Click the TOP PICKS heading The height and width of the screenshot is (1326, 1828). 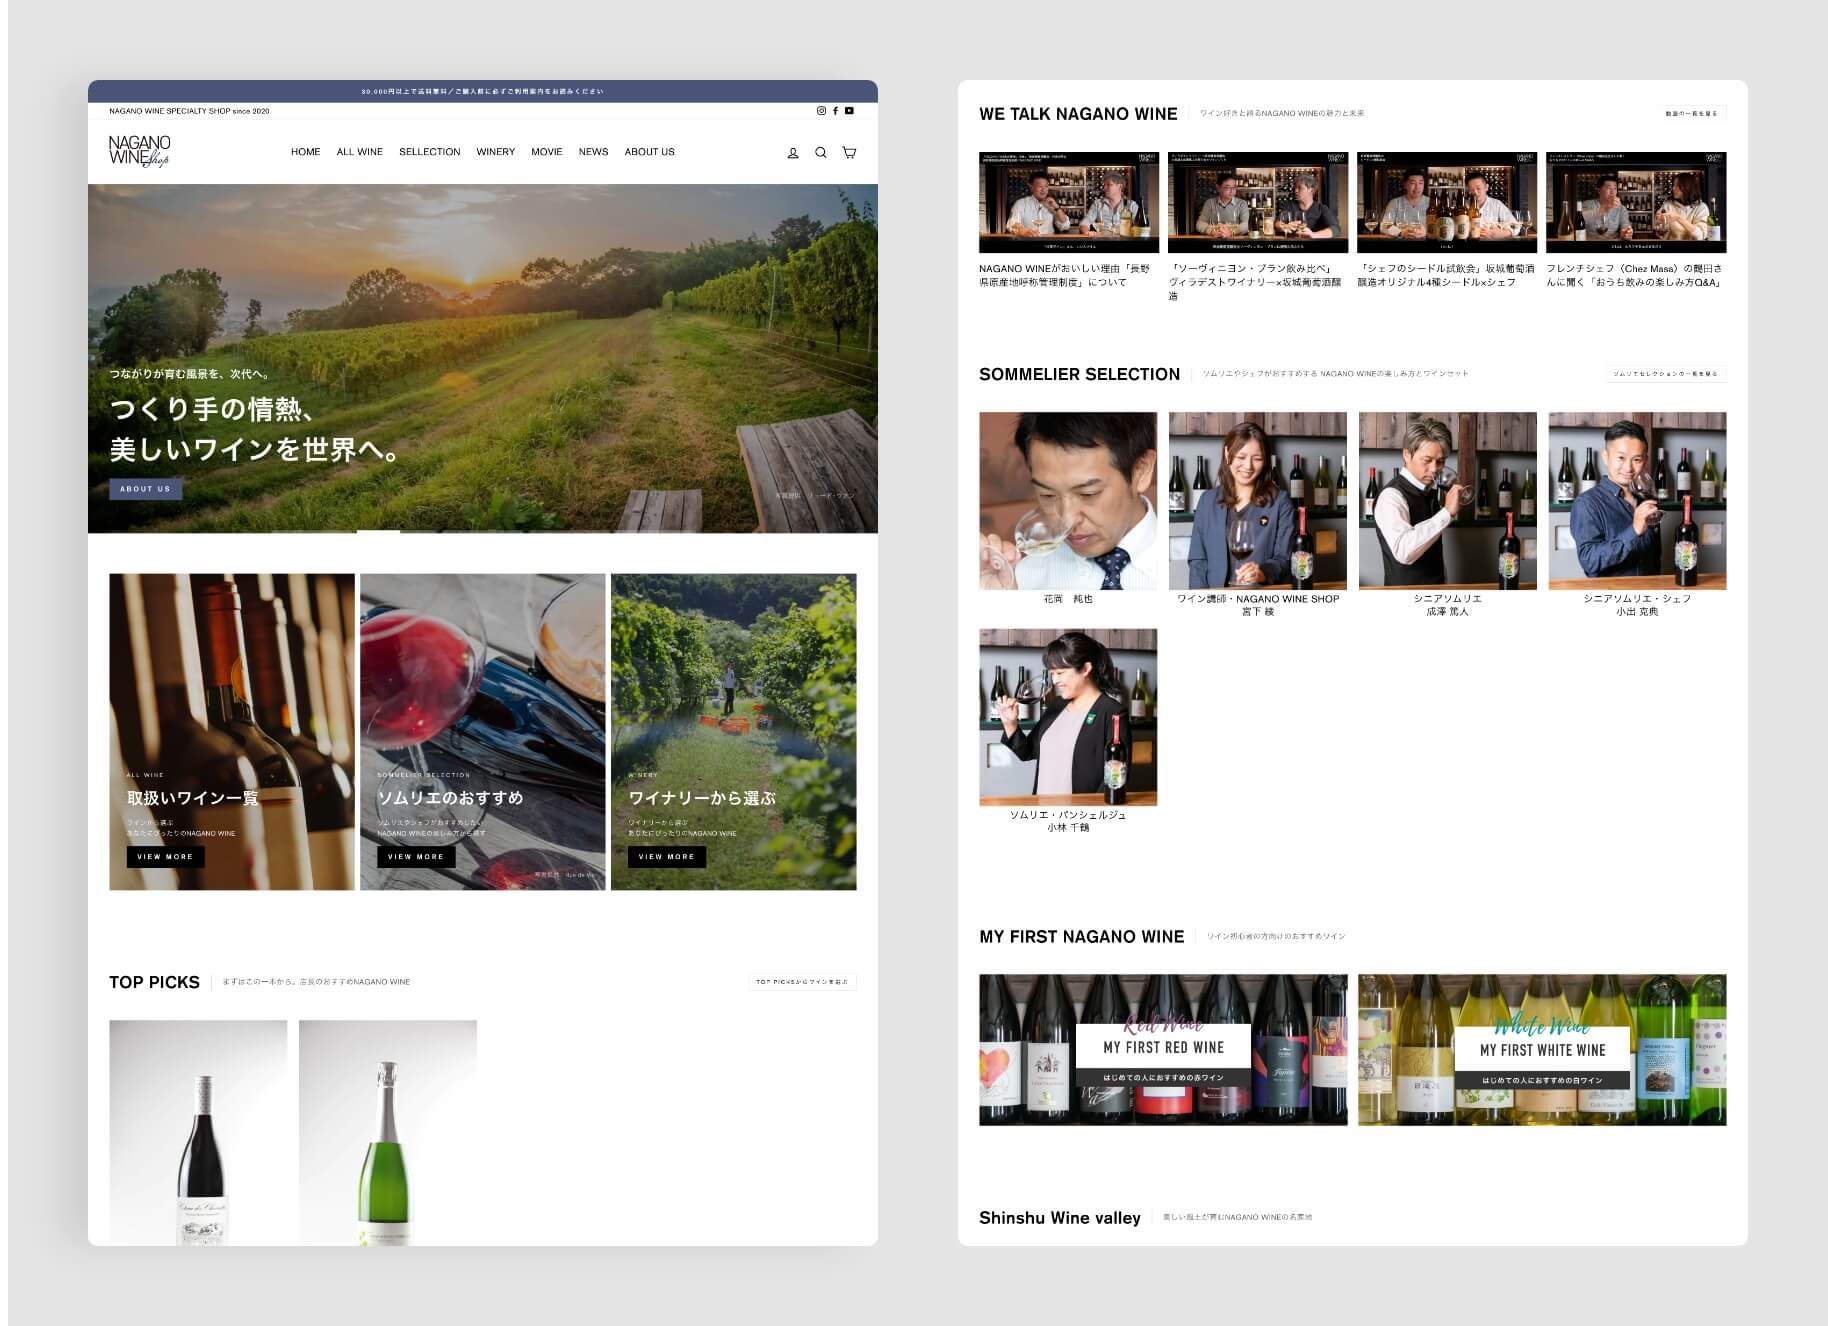coord(154,982)
